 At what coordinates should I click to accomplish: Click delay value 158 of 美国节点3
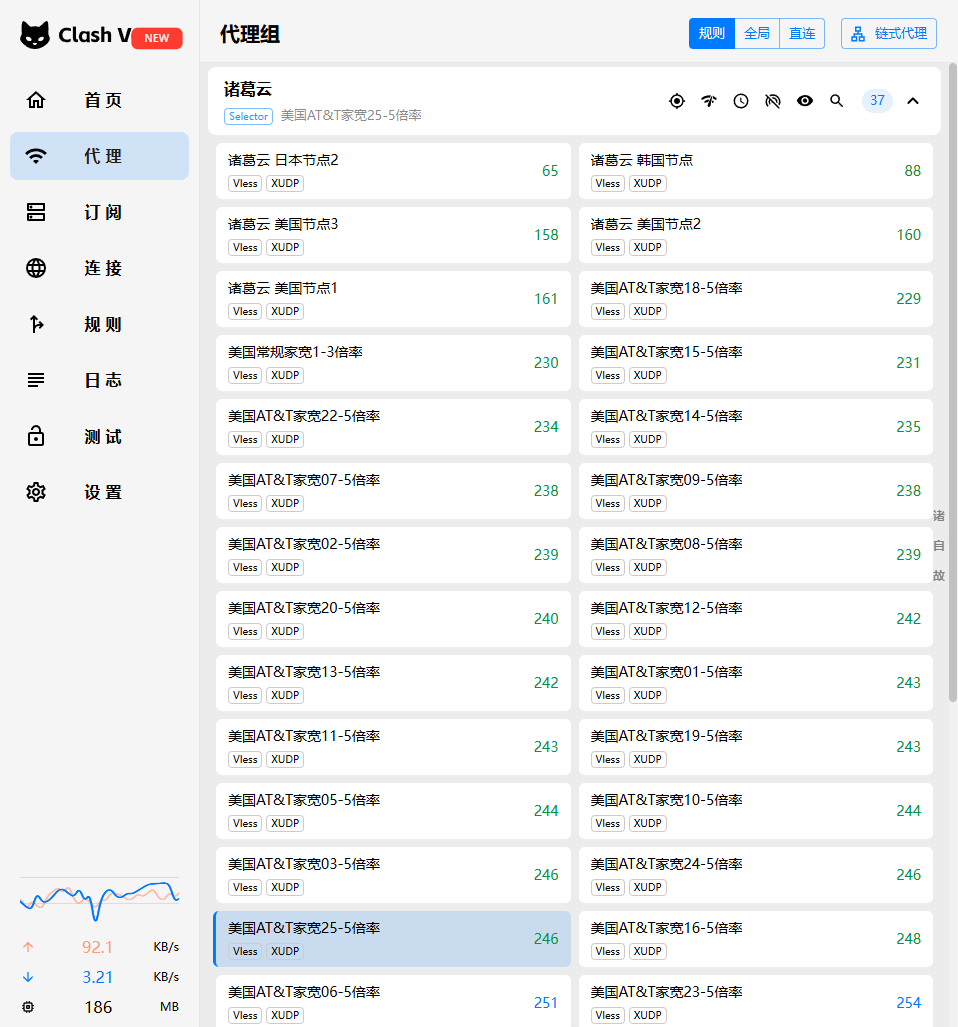pyautogui.click(x=546, y=234)
